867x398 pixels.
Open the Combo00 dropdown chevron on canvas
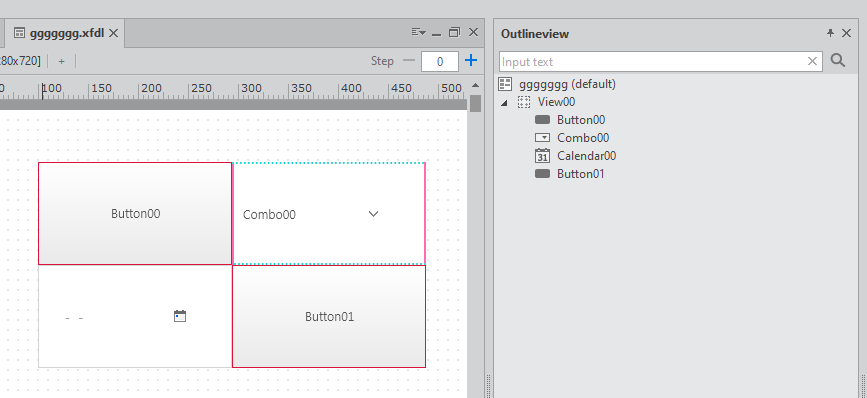[373, 214]
